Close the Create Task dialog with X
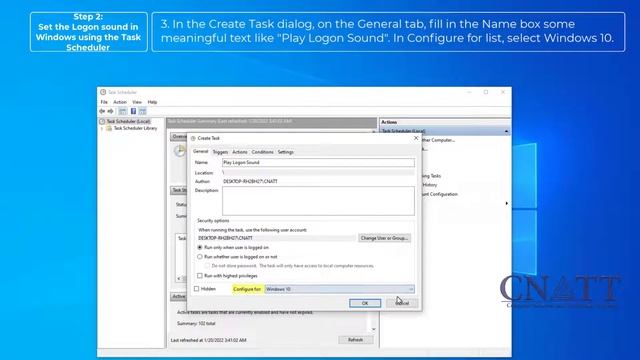This screenshot has height=360, width=640. click(x=416, y=138)
